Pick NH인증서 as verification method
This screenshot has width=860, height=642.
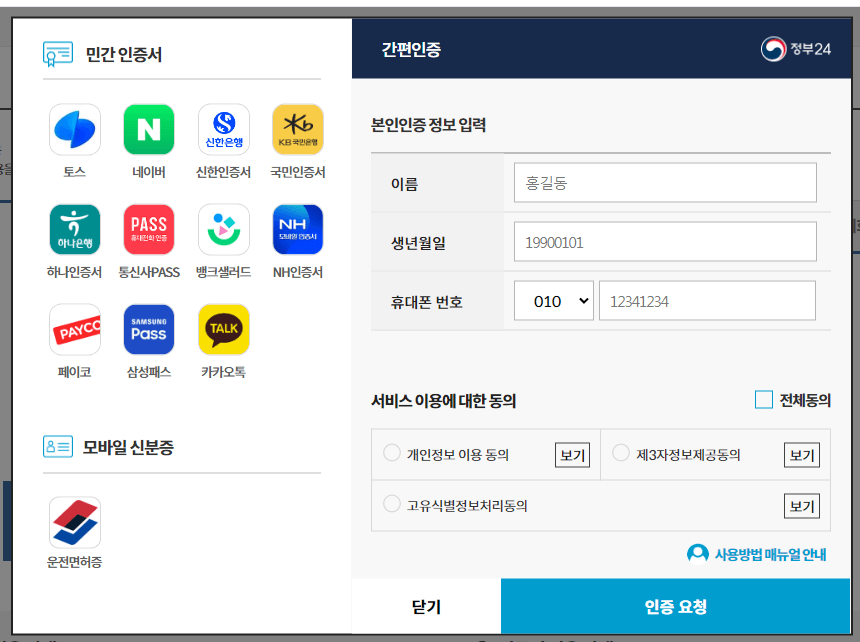297,228
